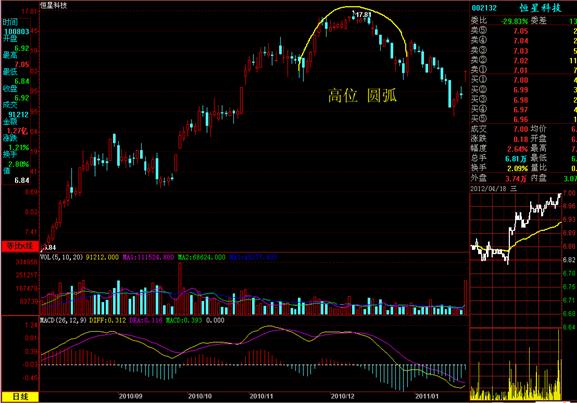Select the 买① bid row at 7.00
The image size is (577, 403).
click(523, 80)
